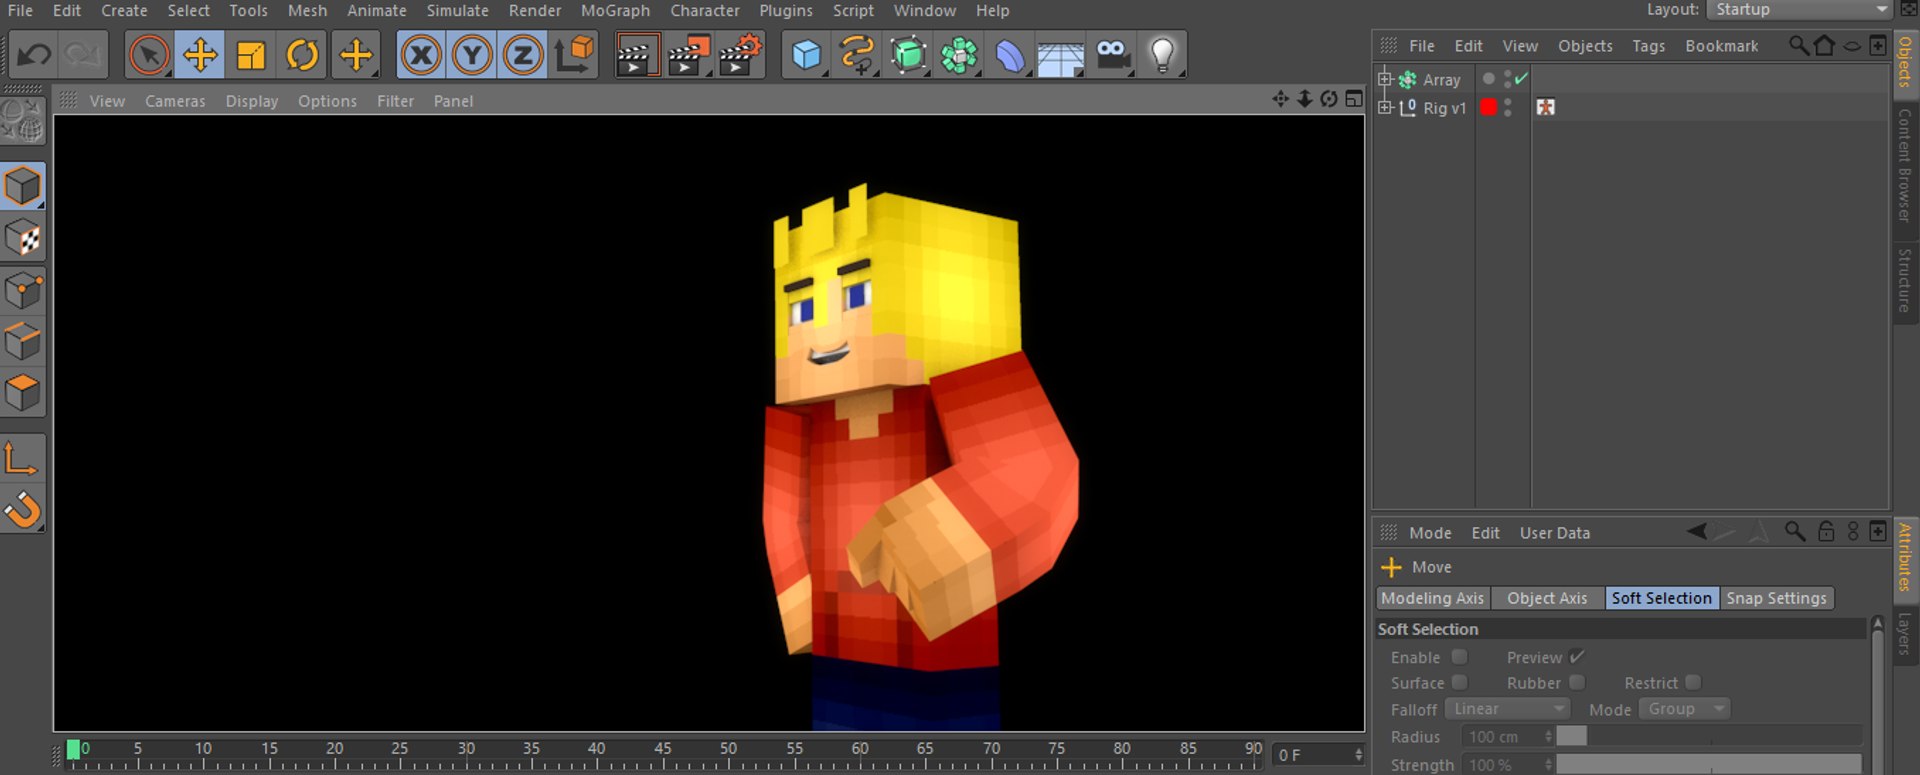Open the Character menu
Viewport: 1920px width, 775px height.
coord(705,10)
